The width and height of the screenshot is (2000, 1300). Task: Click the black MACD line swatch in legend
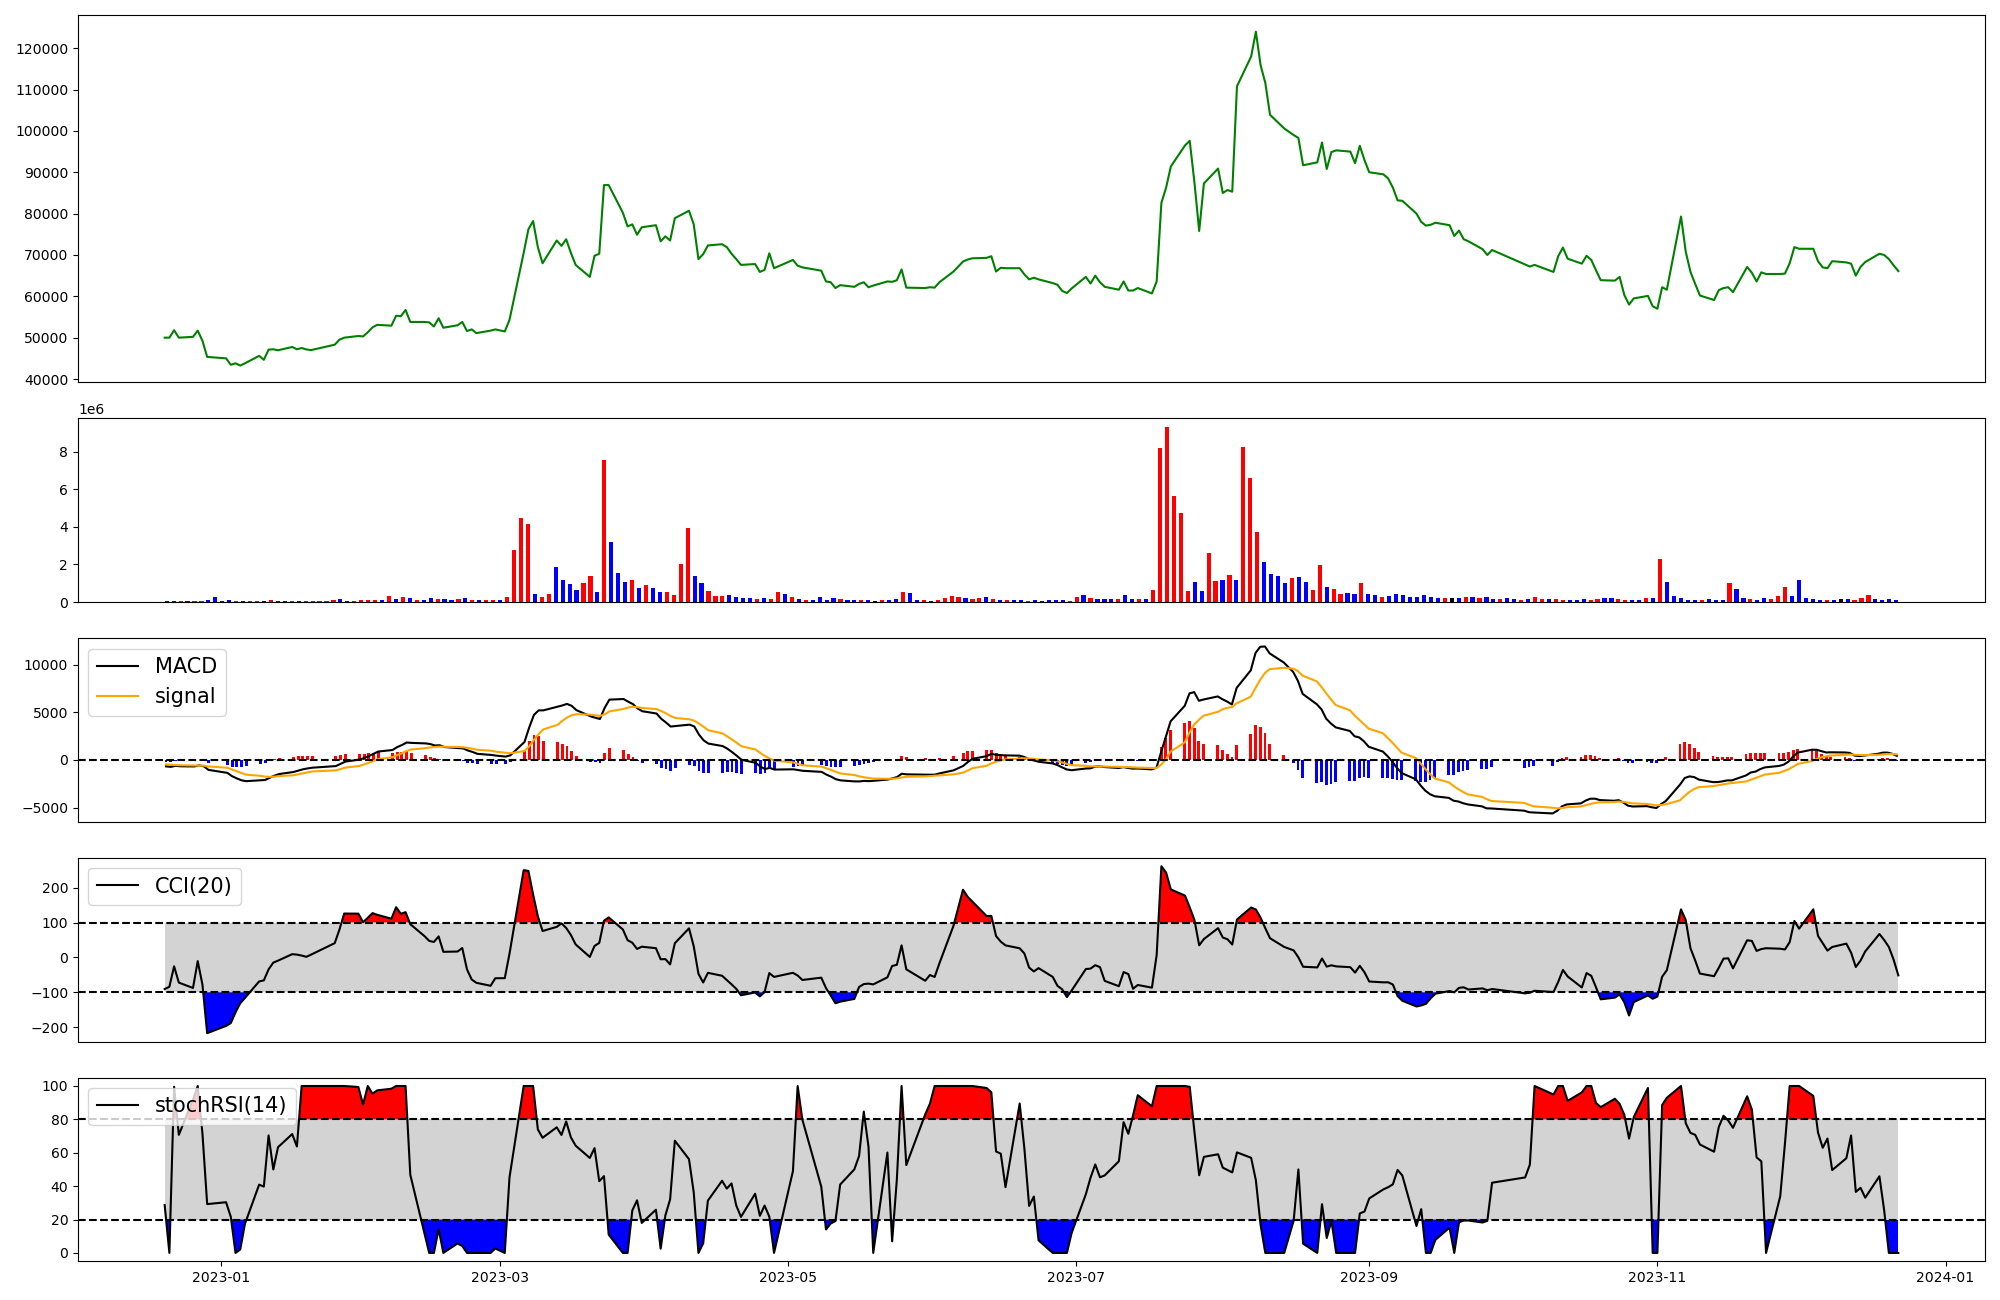(120, 666)
